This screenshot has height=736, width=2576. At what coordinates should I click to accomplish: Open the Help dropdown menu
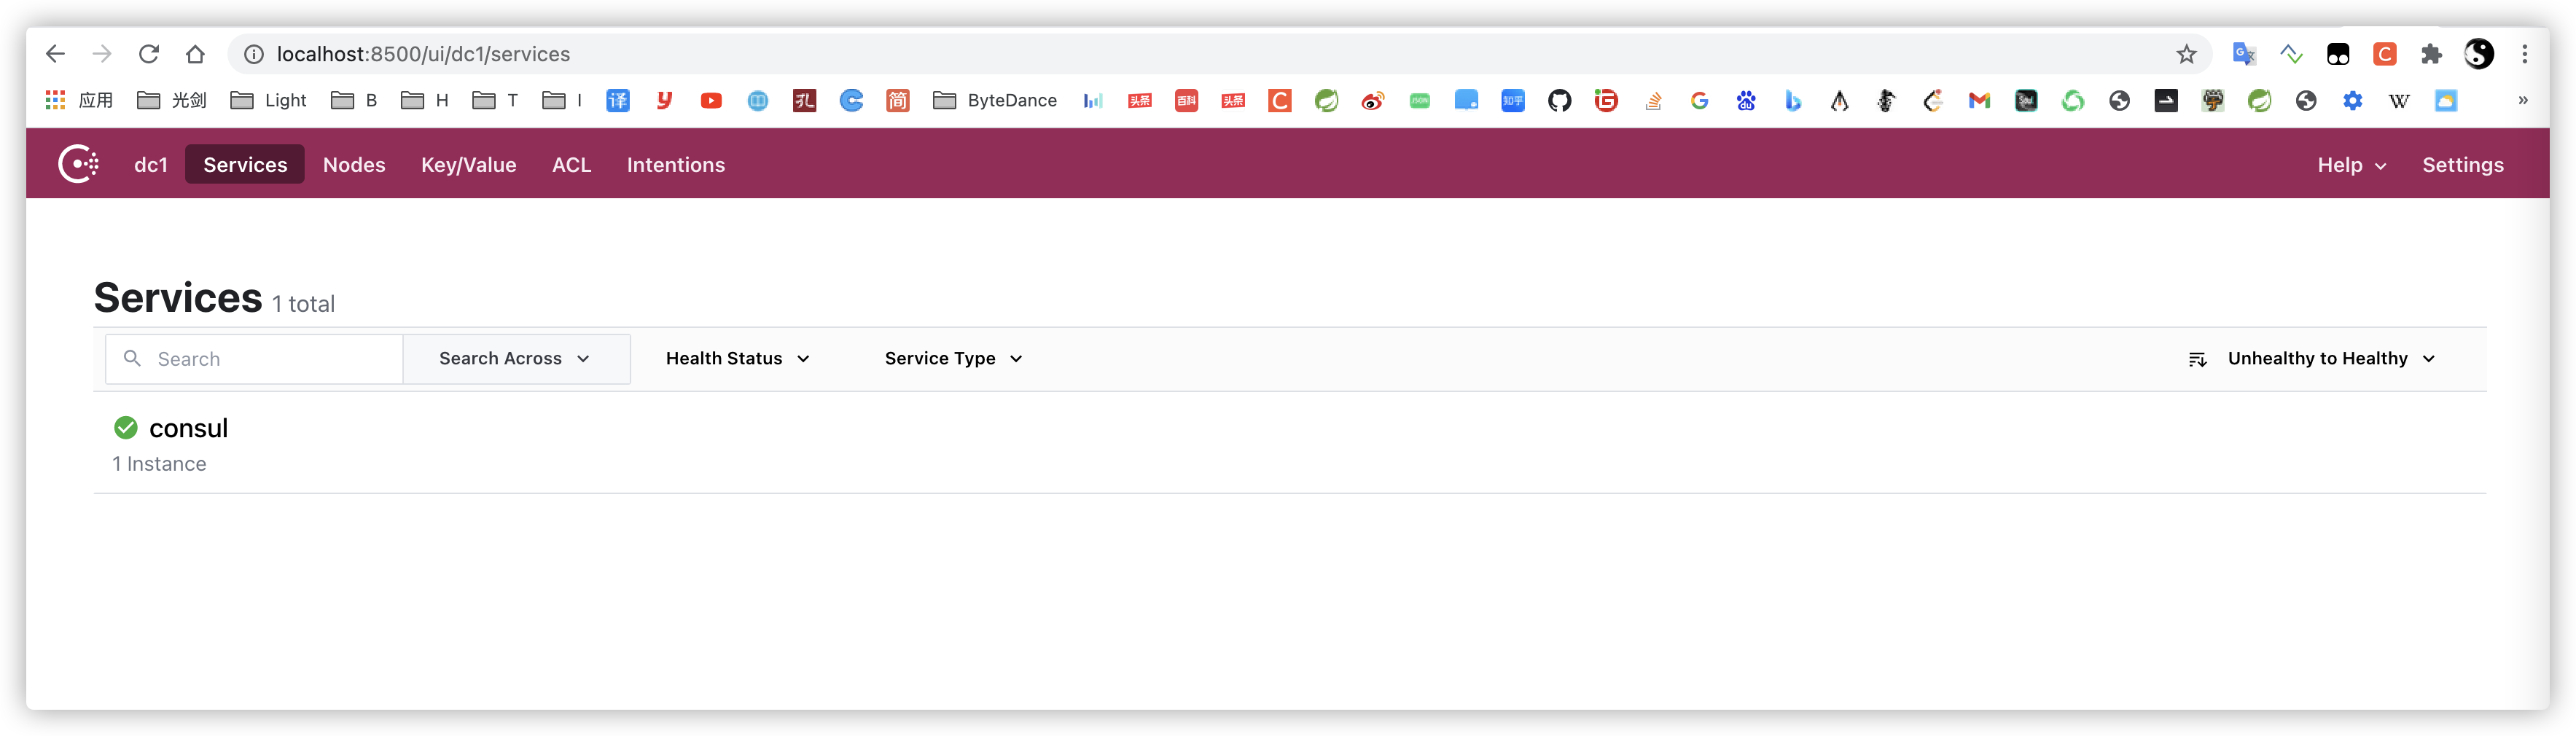[2352, 165]
